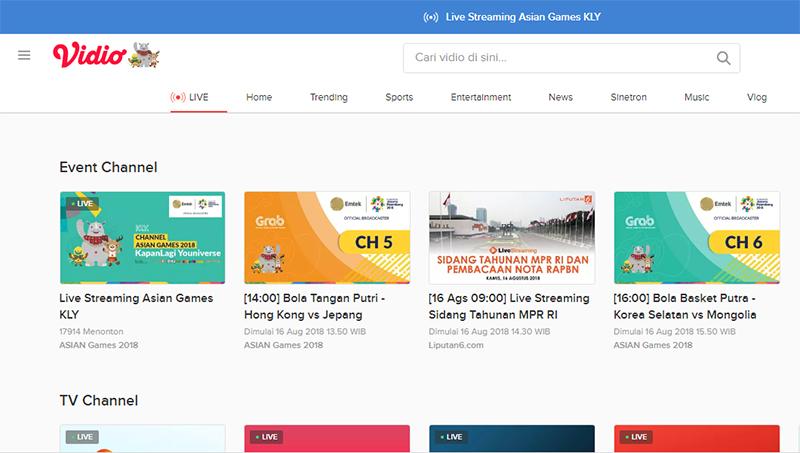Click the Asian Games mascot icon beside logo
This screenshot has width=800, height=453.
click(x=144, y=56)
